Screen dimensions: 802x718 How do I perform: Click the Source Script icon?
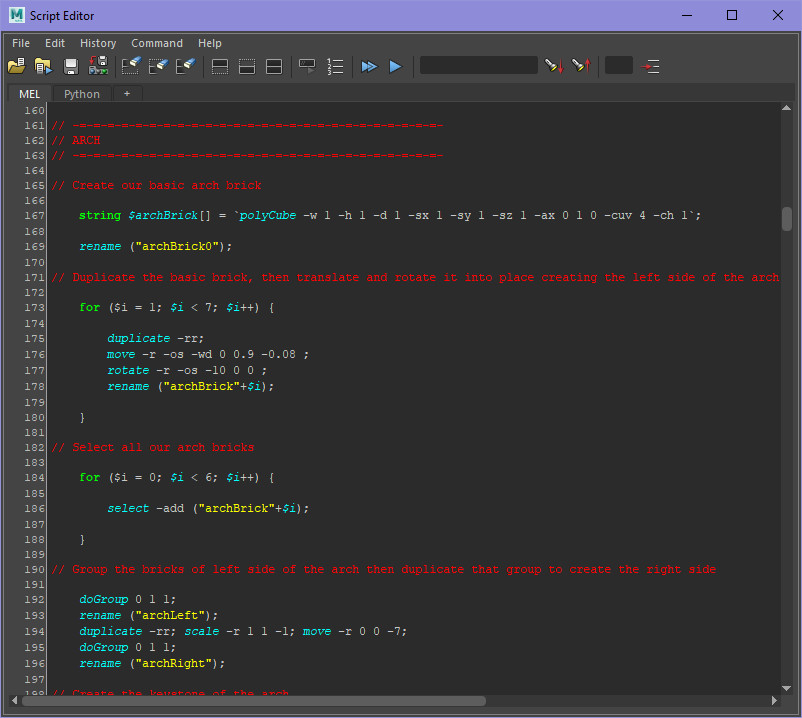coord(43,66)
